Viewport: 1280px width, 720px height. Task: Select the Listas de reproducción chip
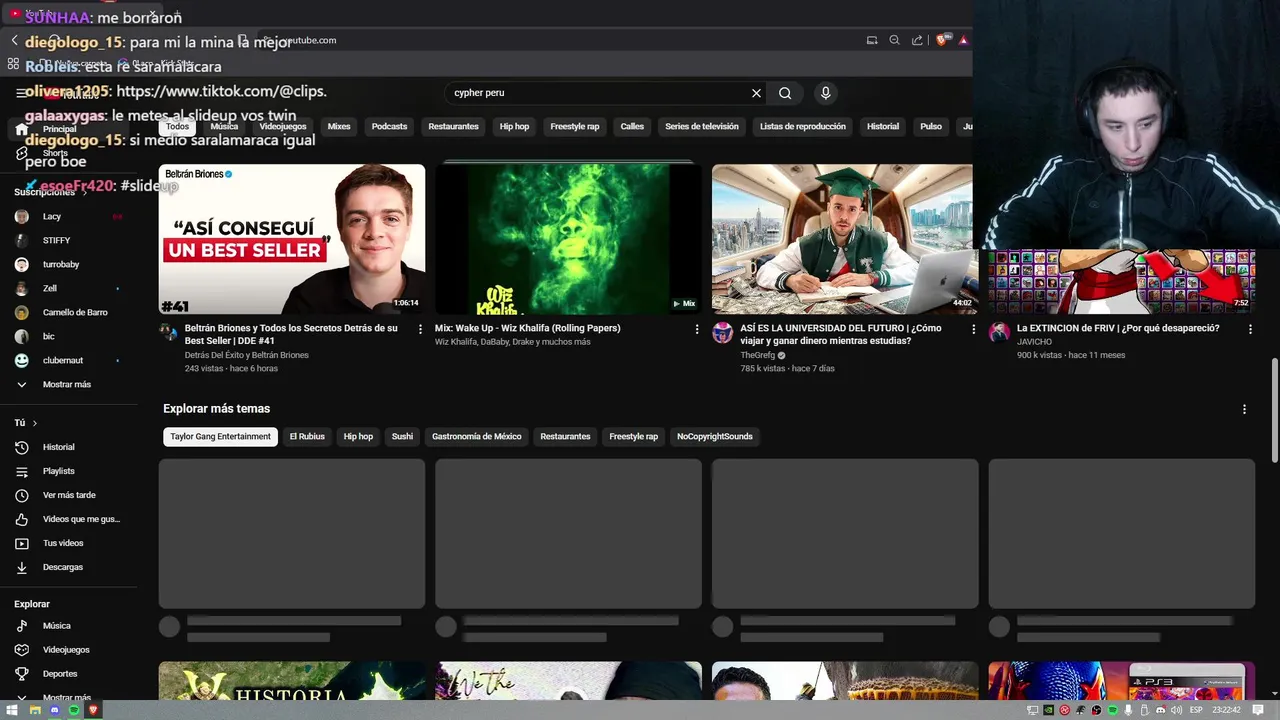[x=802, y=127]
